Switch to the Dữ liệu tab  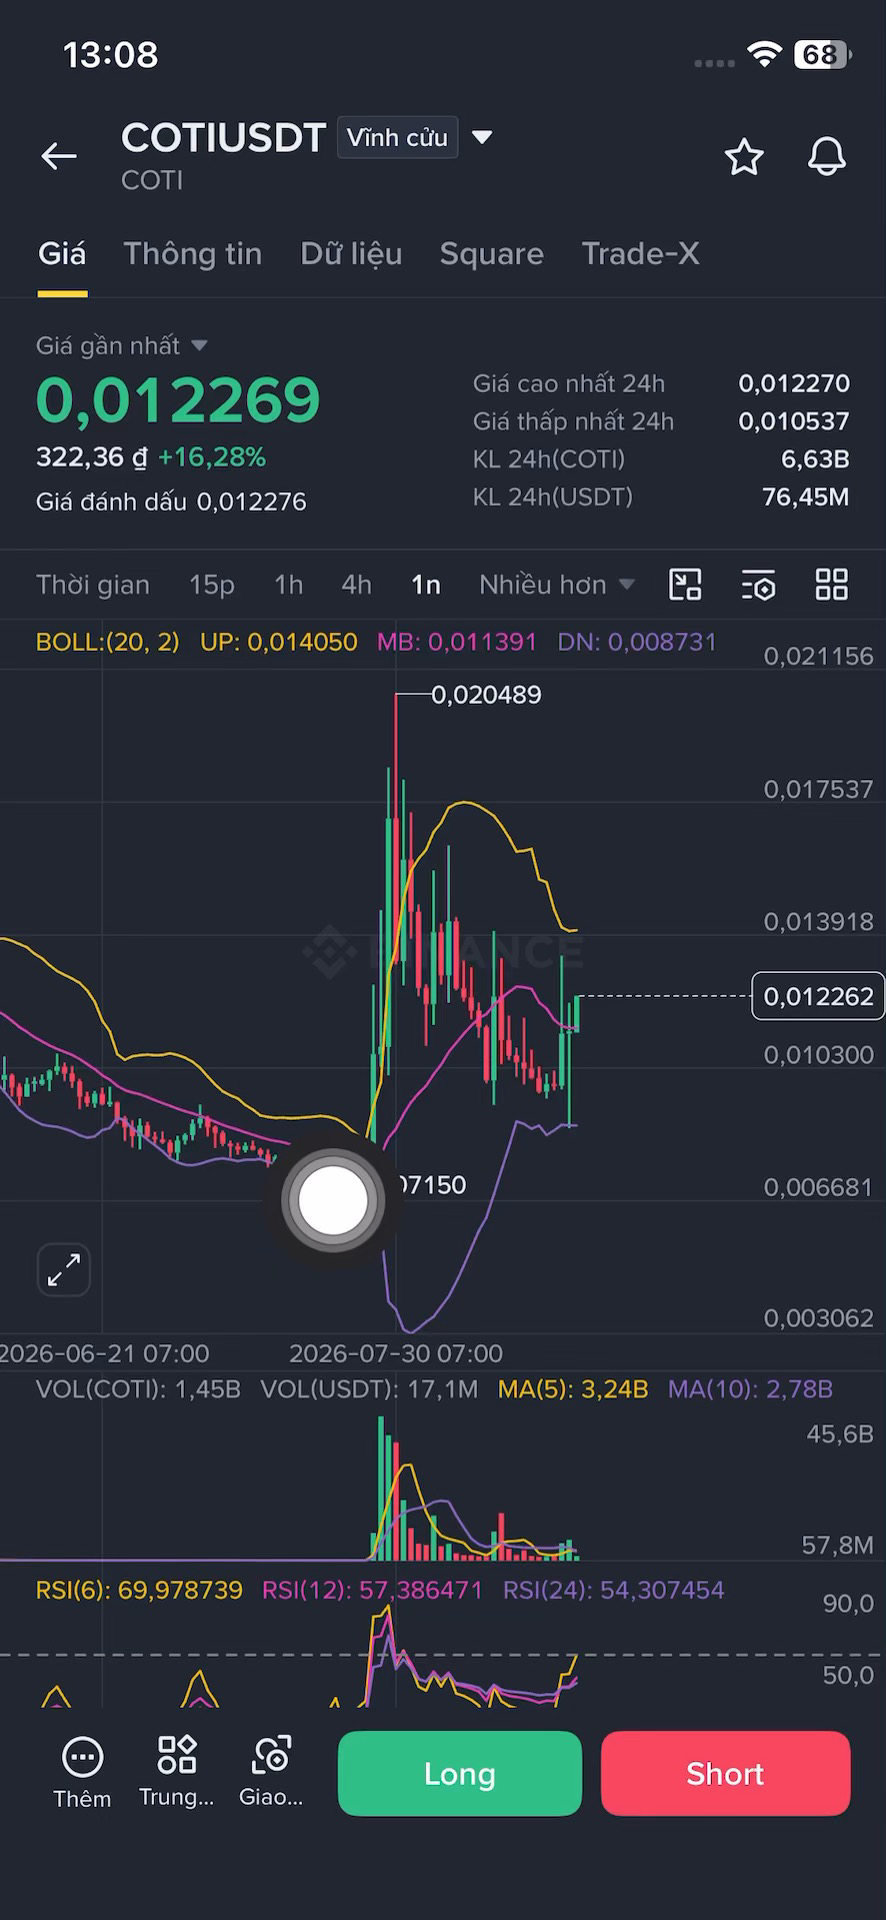[x=351, y=254]
